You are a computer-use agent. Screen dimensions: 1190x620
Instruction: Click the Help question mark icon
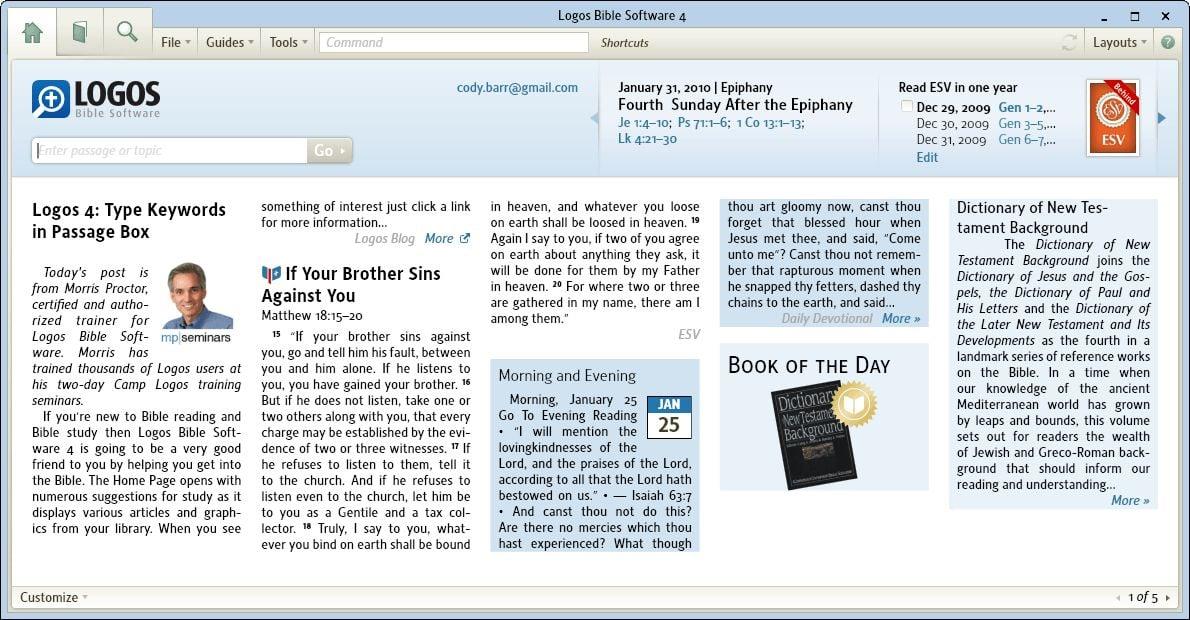1168,42
